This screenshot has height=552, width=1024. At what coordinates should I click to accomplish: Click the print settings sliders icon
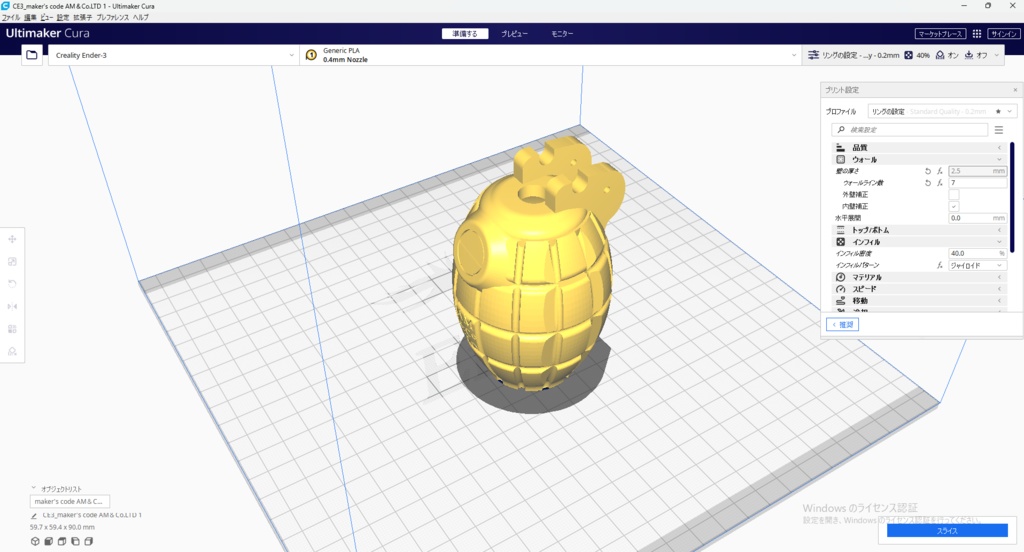pyautogui.click(x=813, y=55)
